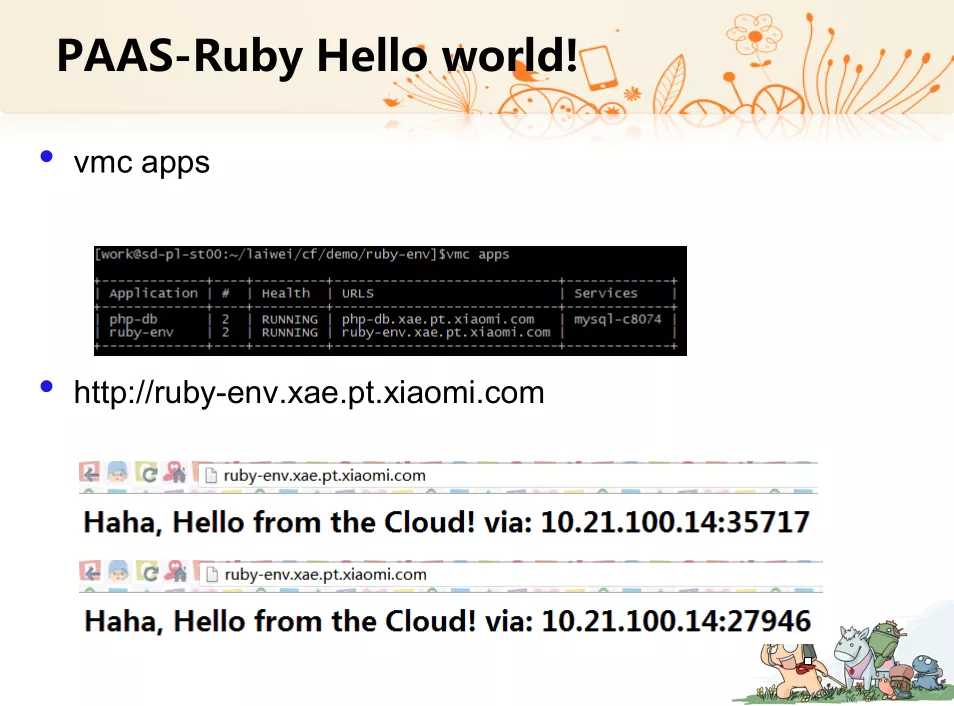The width and height of the screenshot is (954, 706).
Task: Click the 'RUNNING' status in the ruby-env row
Action: click(x=290, y=332)
